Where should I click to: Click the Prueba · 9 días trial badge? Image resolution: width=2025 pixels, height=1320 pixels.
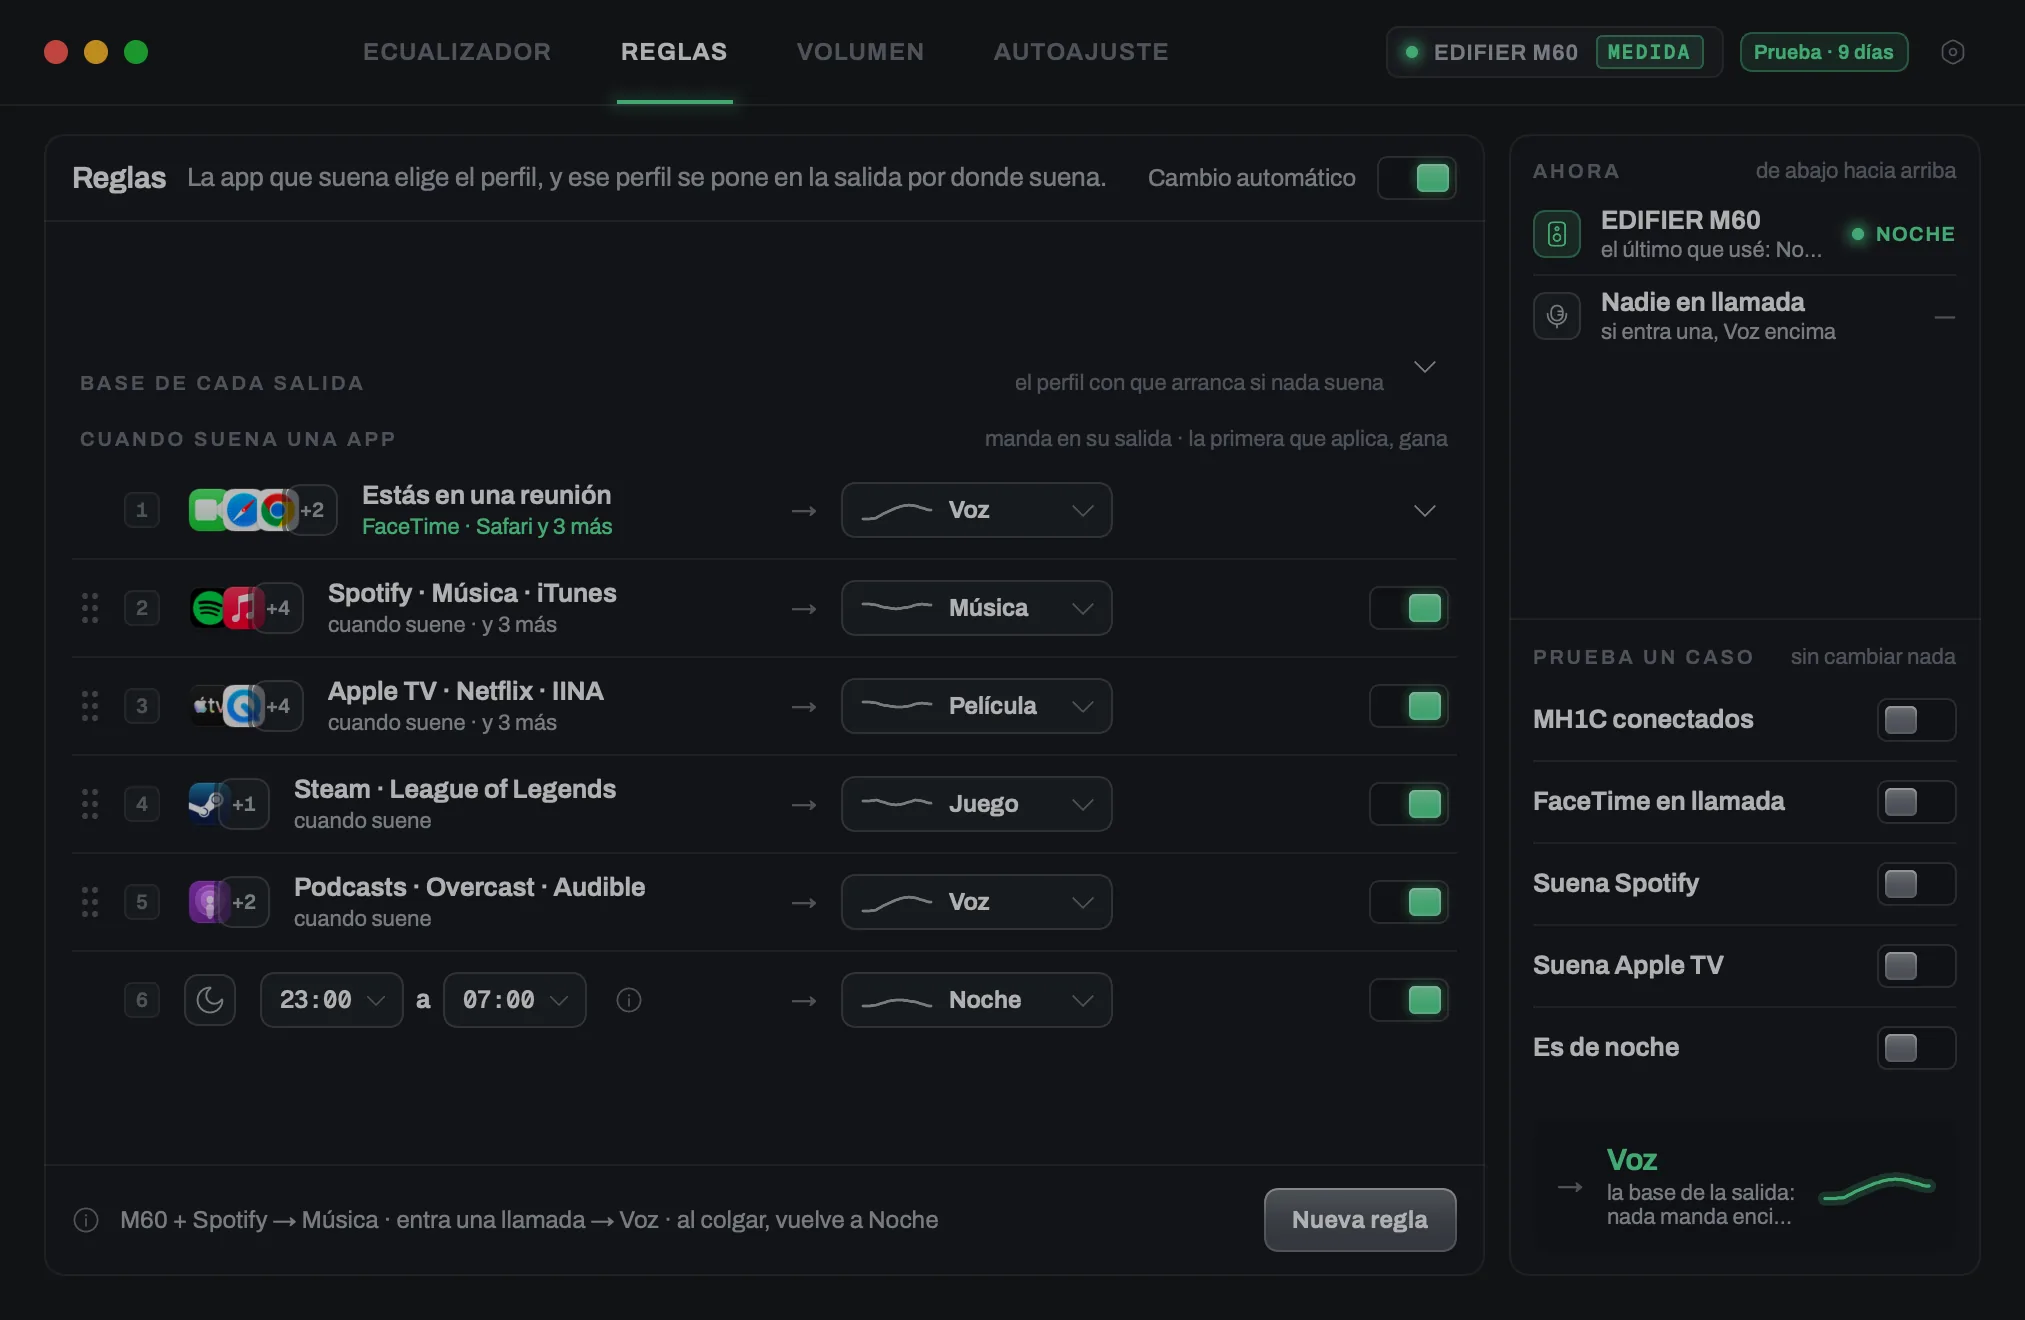tap(1824, 52)
